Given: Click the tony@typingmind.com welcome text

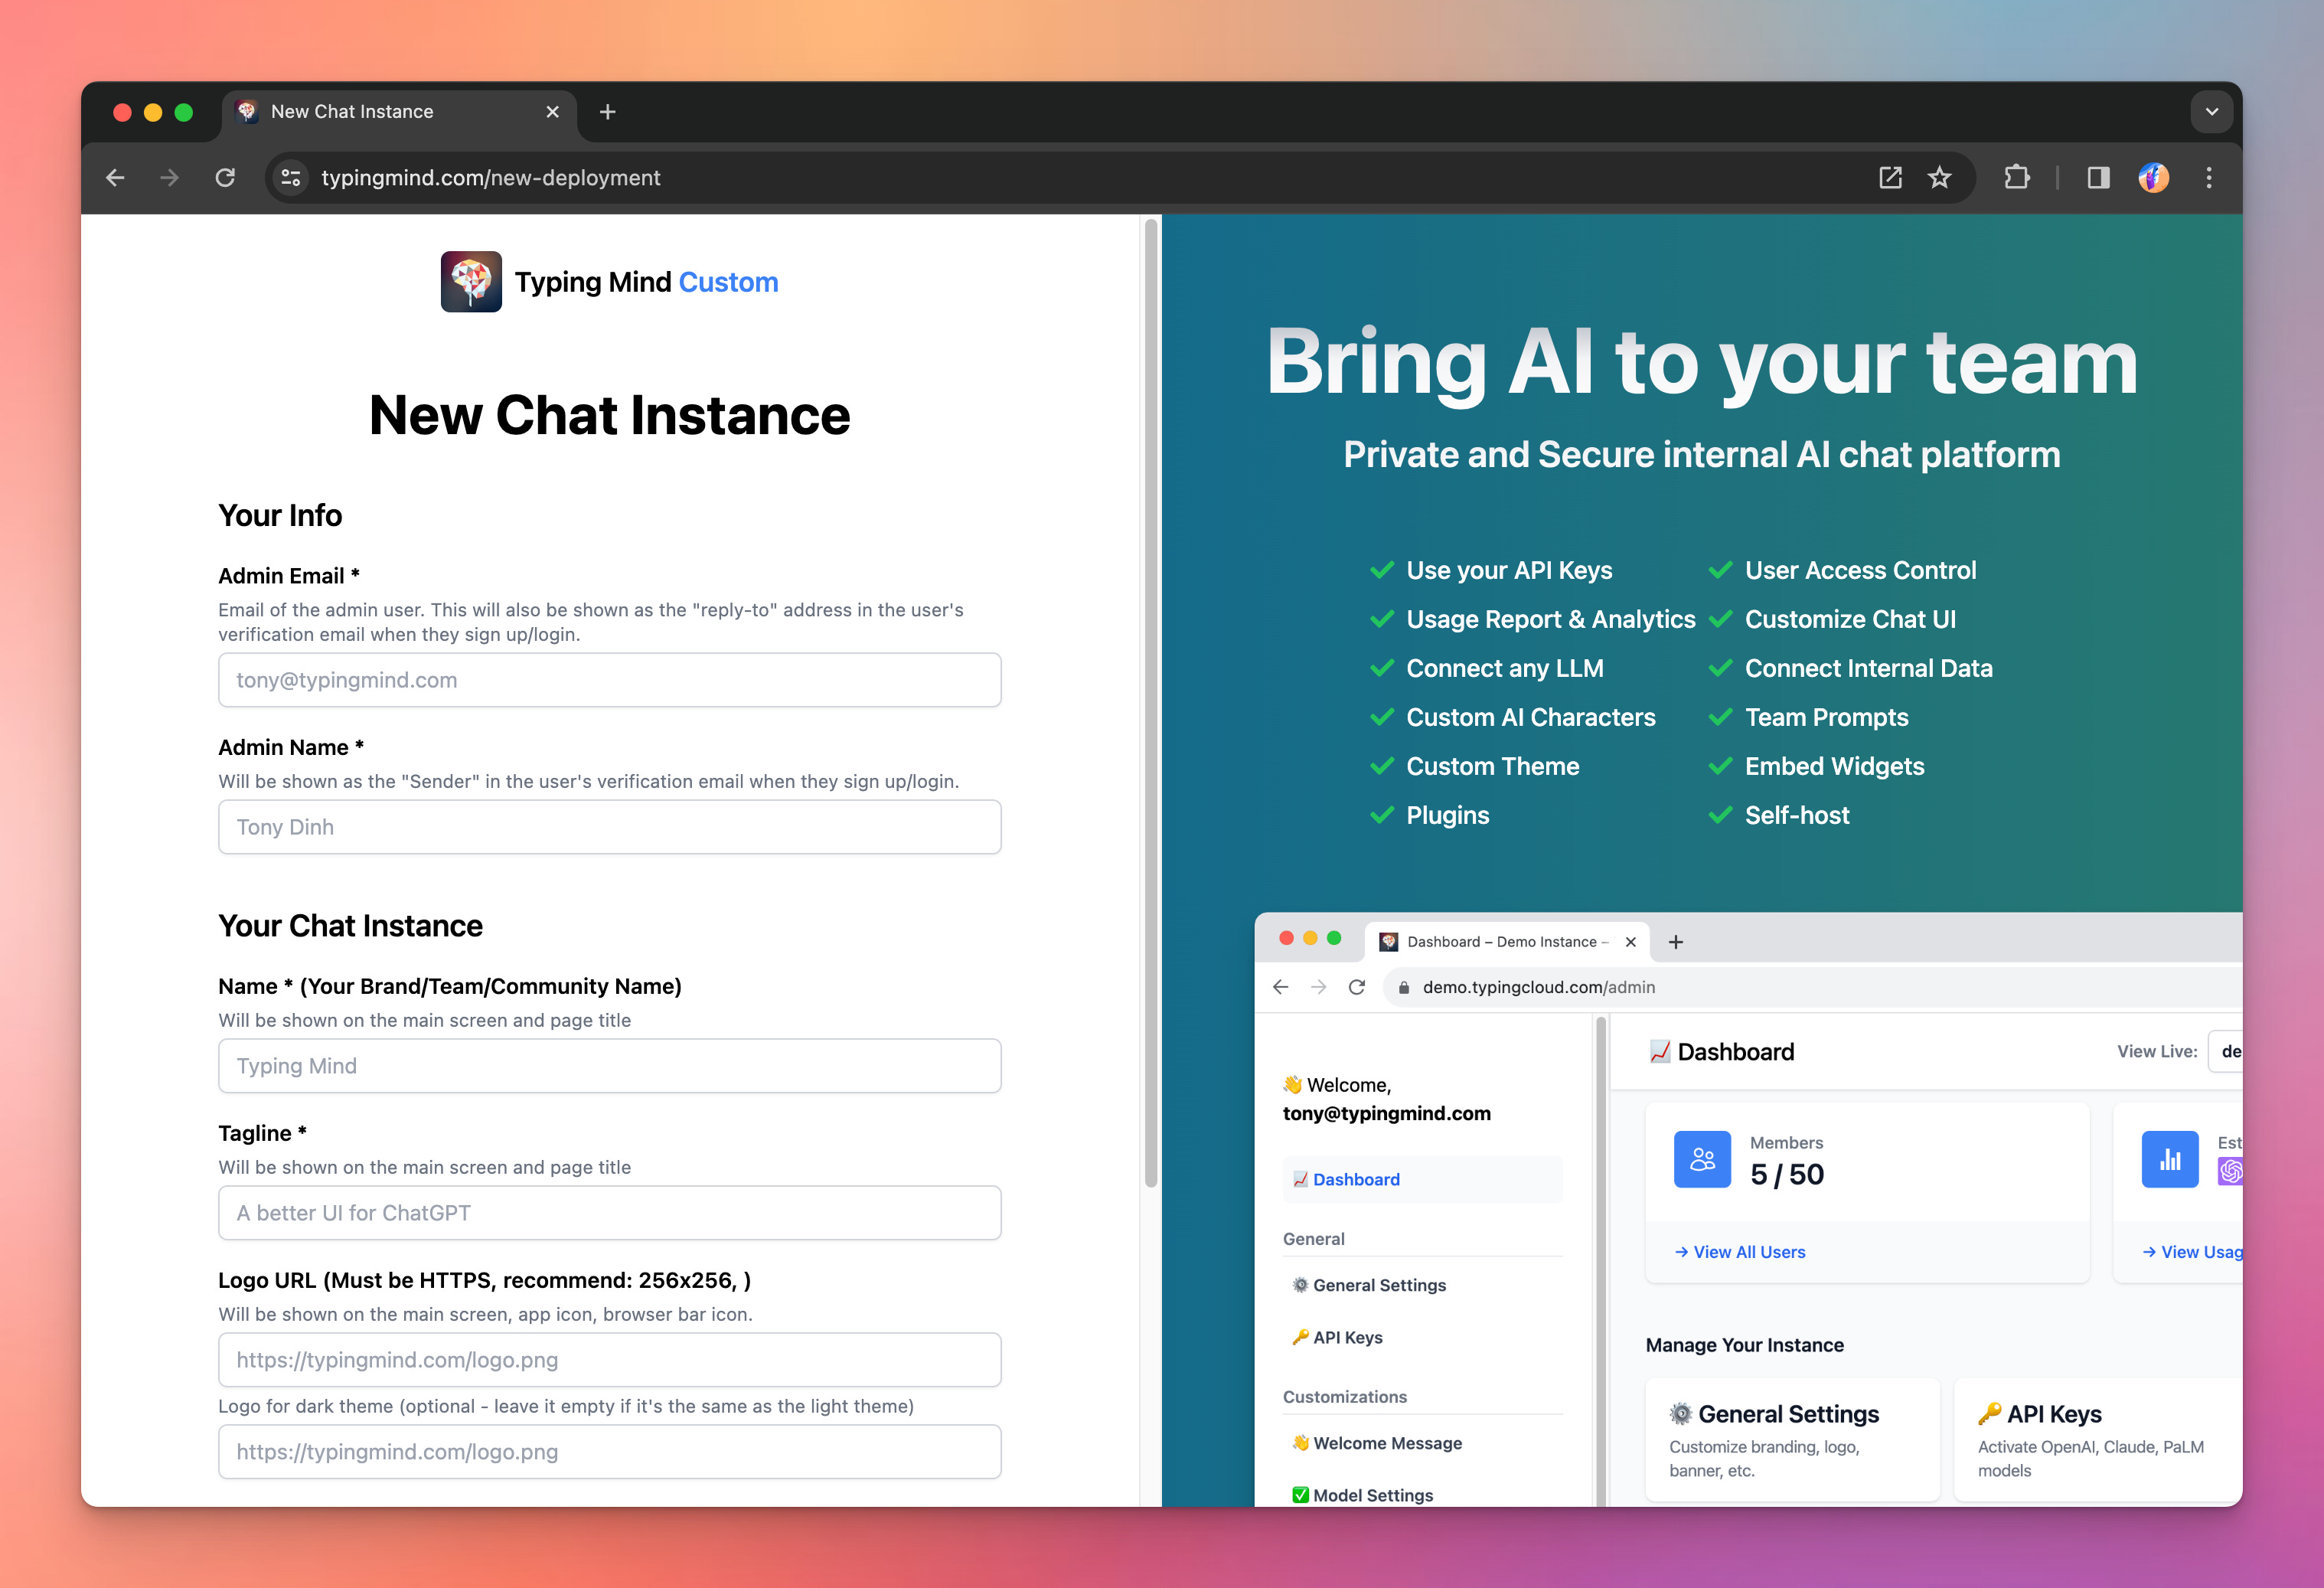Looking at the screenshot, I should tap(1386, 1114).
